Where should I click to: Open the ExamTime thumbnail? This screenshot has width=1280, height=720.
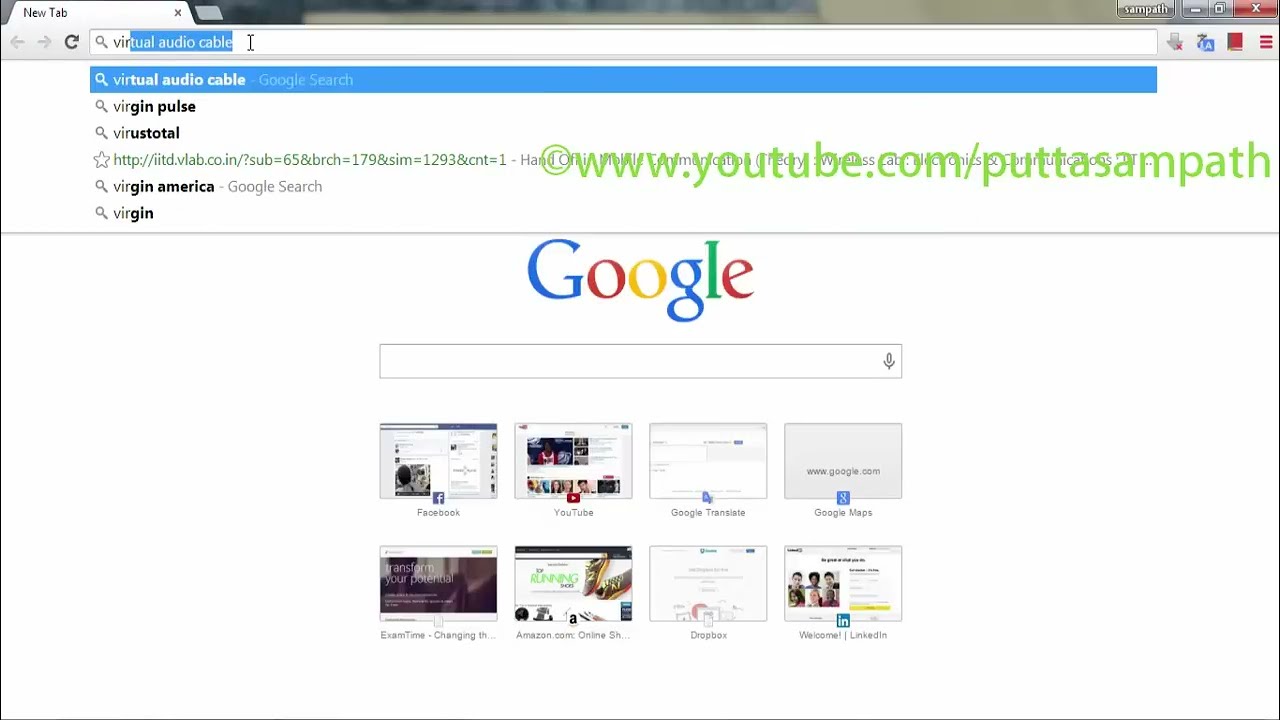coord(438,583)
